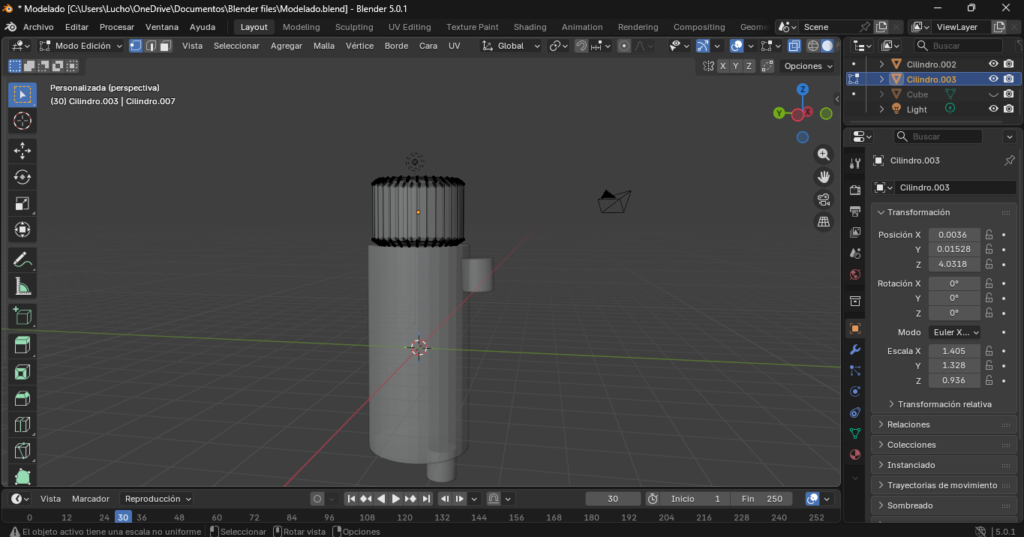Screen dimensions: 1024x537
Task: Select the Rotate tool in left toolbar
Action: coord(22,177)
